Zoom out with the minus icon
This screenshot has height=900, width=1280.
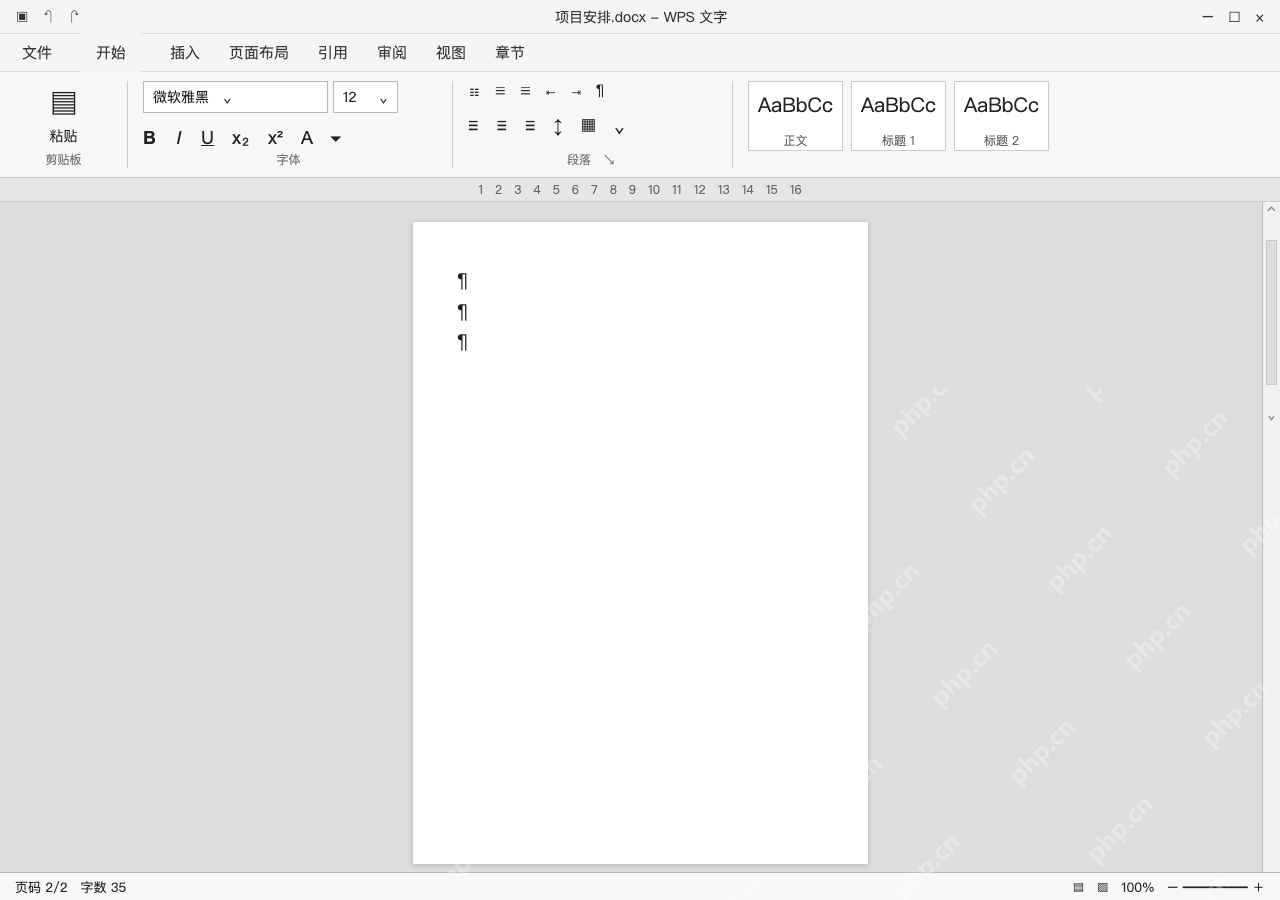pos(1173,887)
